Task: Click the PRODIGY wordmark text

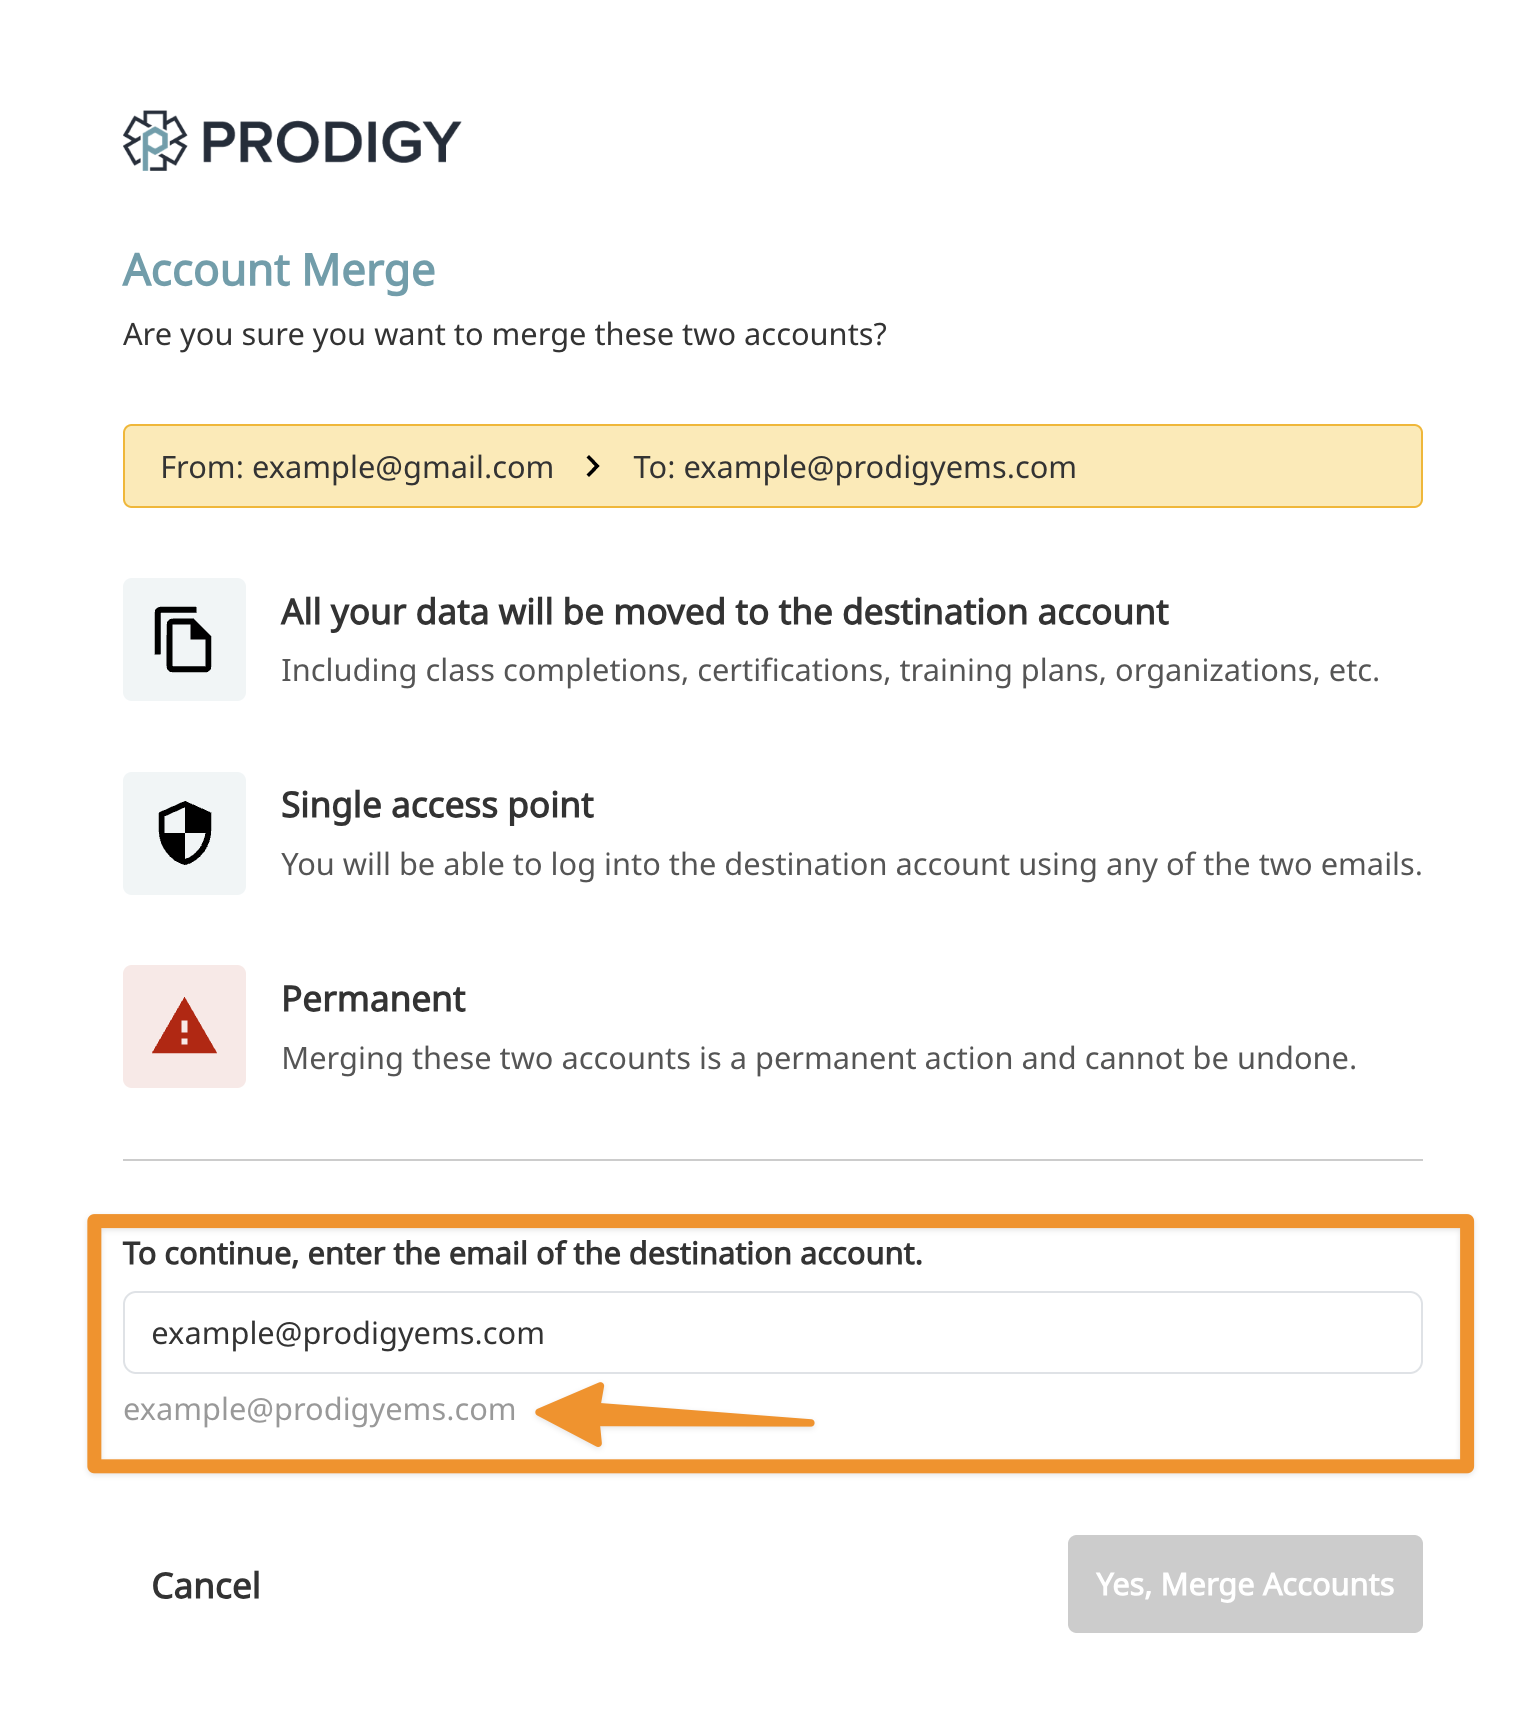Action: [330, 142]
